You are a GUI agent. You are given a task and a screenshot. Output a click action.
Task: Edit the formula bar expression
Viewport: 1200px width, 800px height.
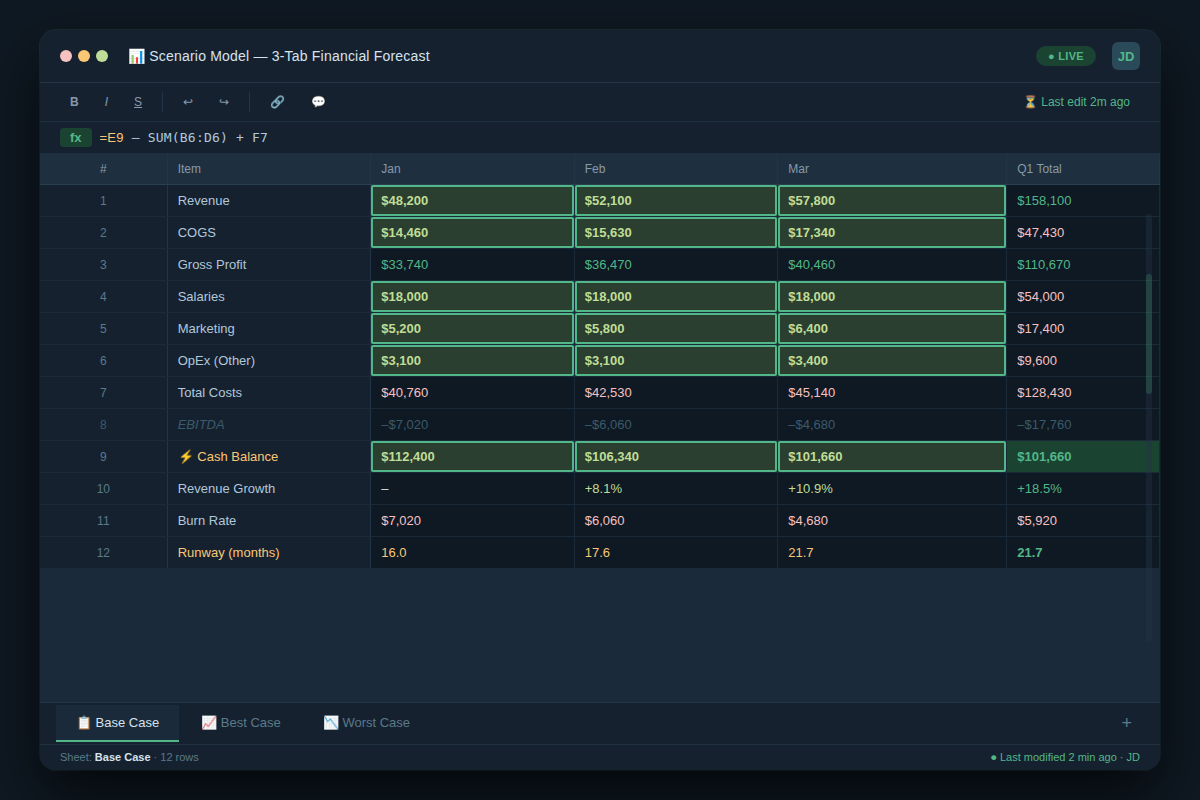click(x=184, y=138)
